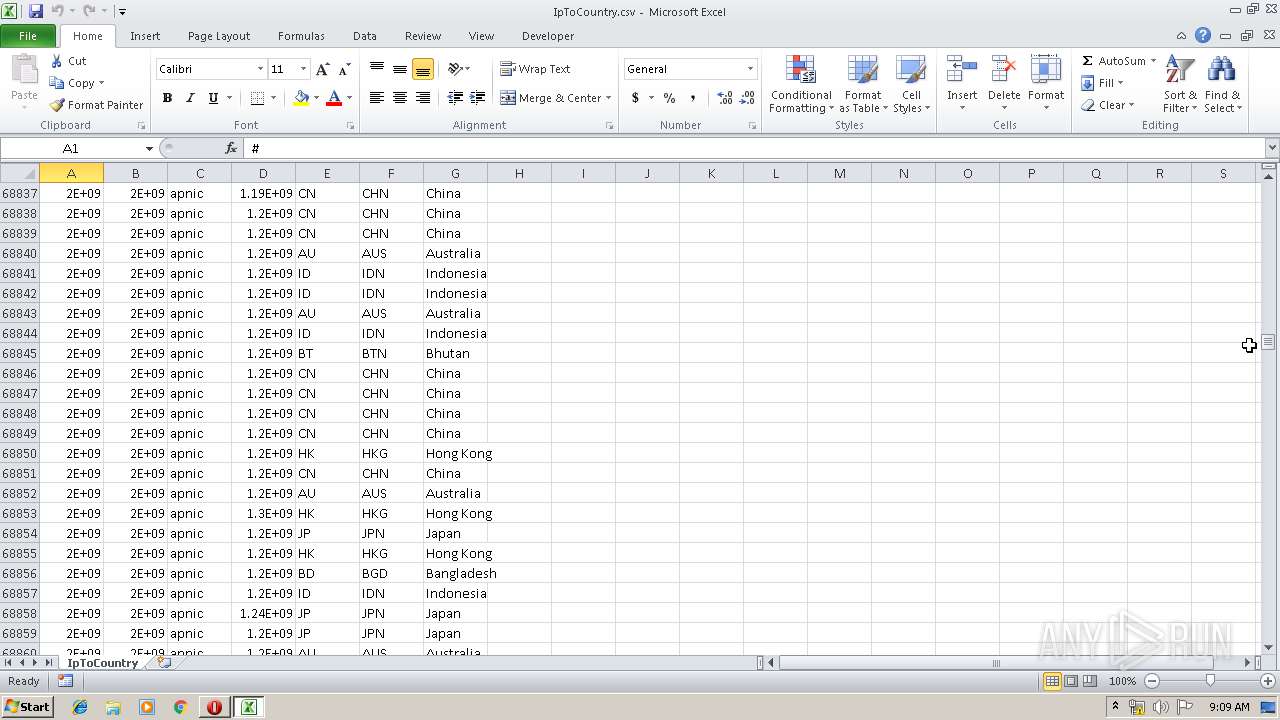The width and height of the screenshot is (1280, 720).
Task: Apply percent style format
Action: point(669,98)
